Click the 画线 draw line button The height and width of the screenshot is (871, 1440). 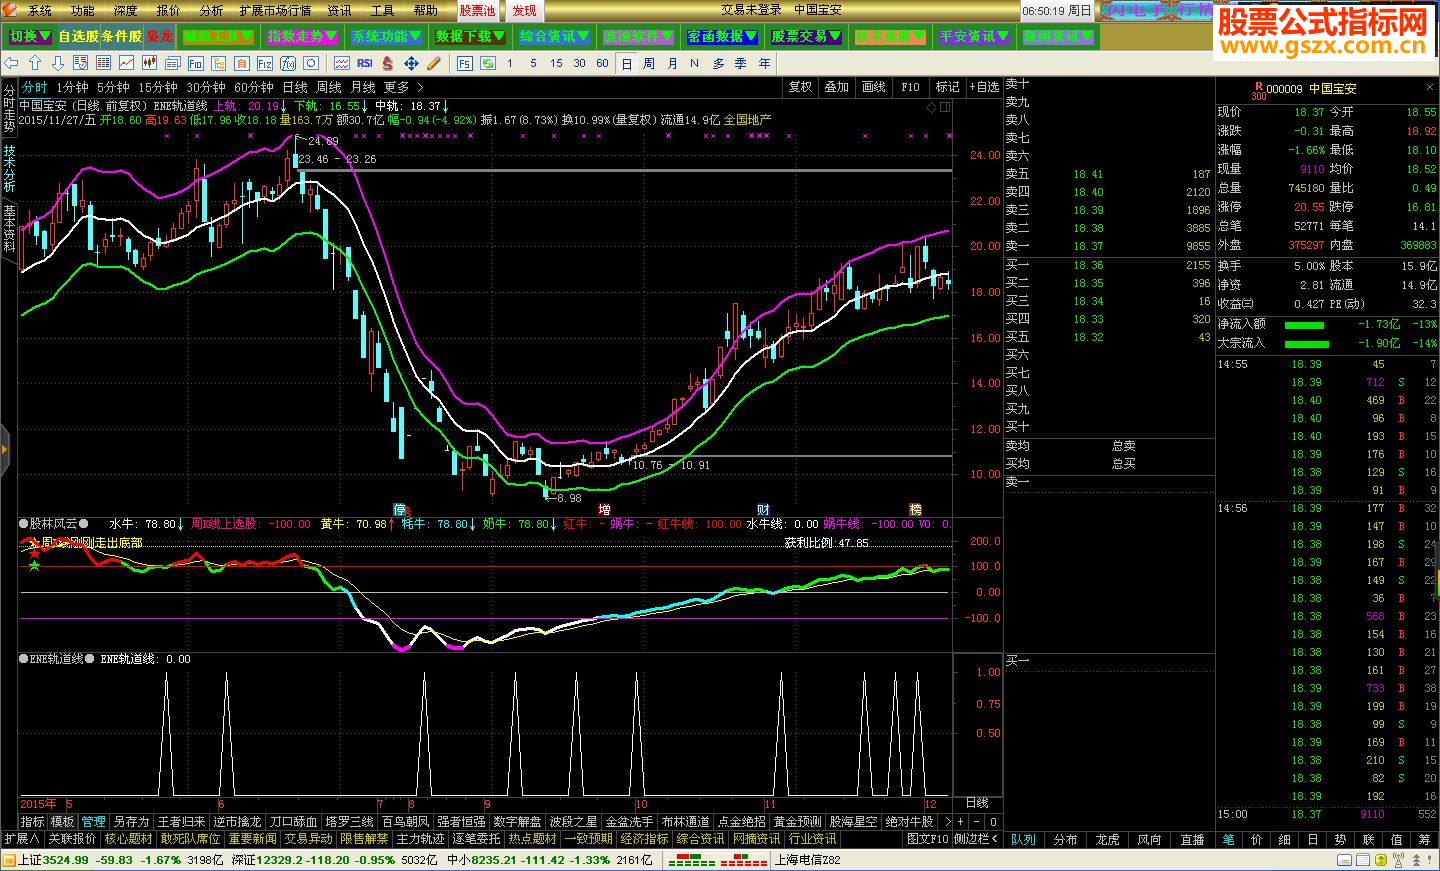(874, 87)
